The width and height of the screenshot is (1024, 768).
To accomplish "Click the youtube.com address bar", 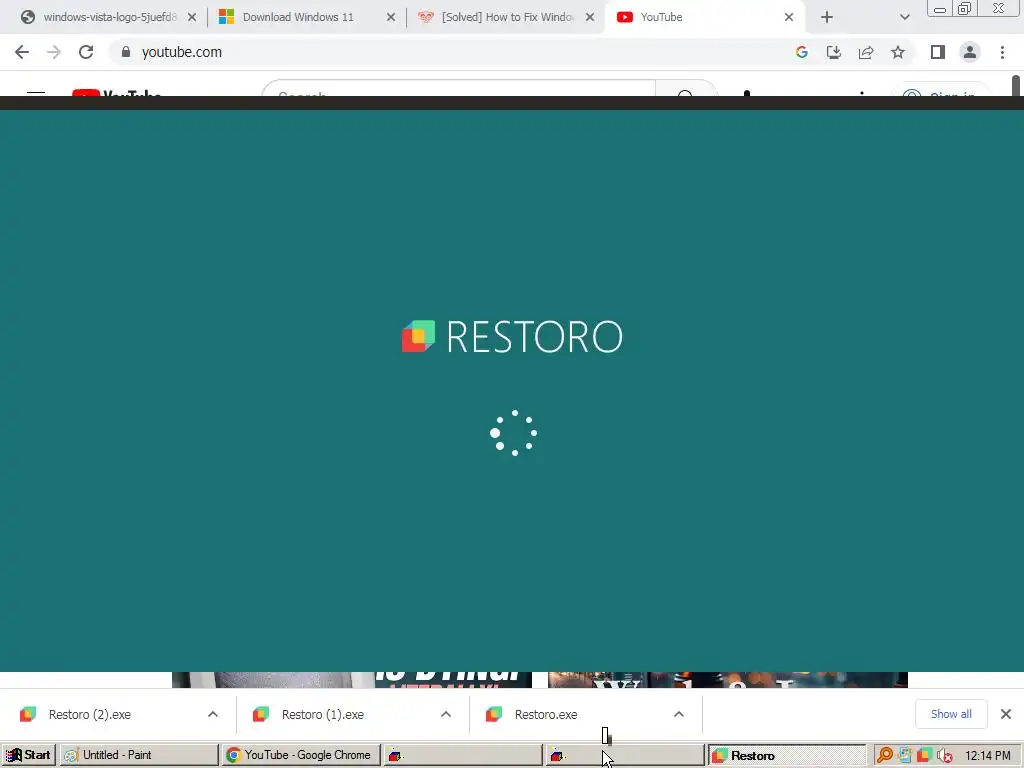I will [451, 52].
